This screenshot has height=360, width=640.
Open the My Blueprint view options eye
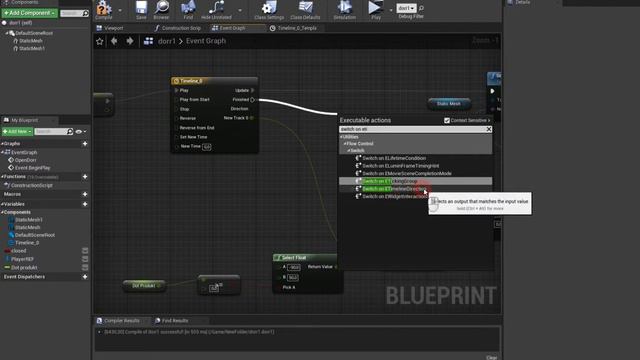click(x=79, y=131)
